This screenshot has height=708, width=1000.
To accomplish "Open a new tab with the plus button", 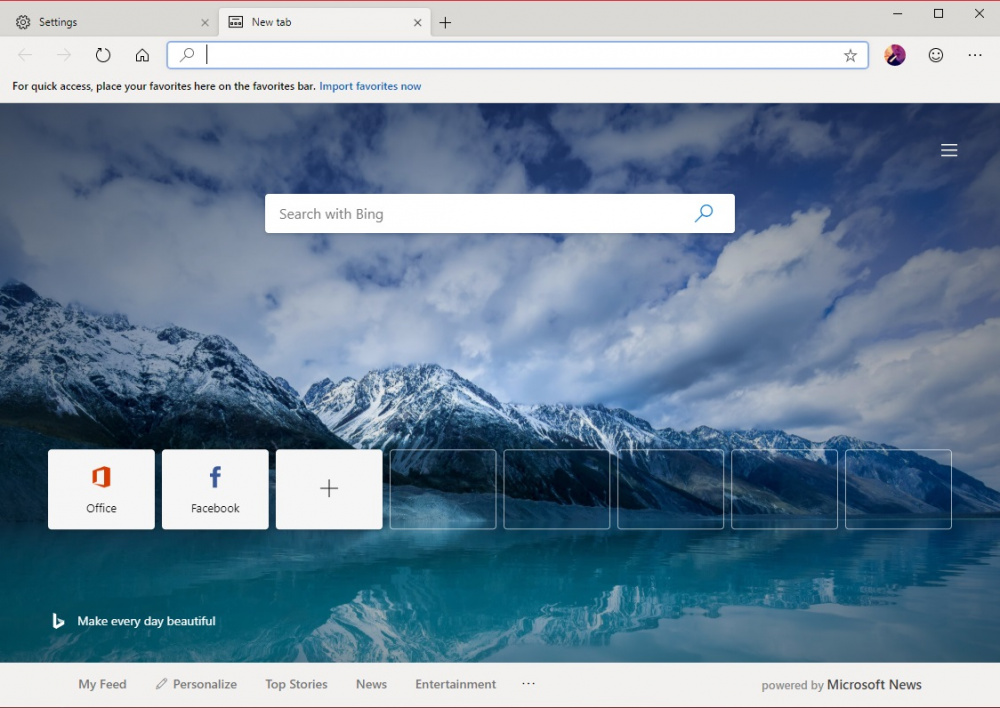I will [x=445, y=22].
